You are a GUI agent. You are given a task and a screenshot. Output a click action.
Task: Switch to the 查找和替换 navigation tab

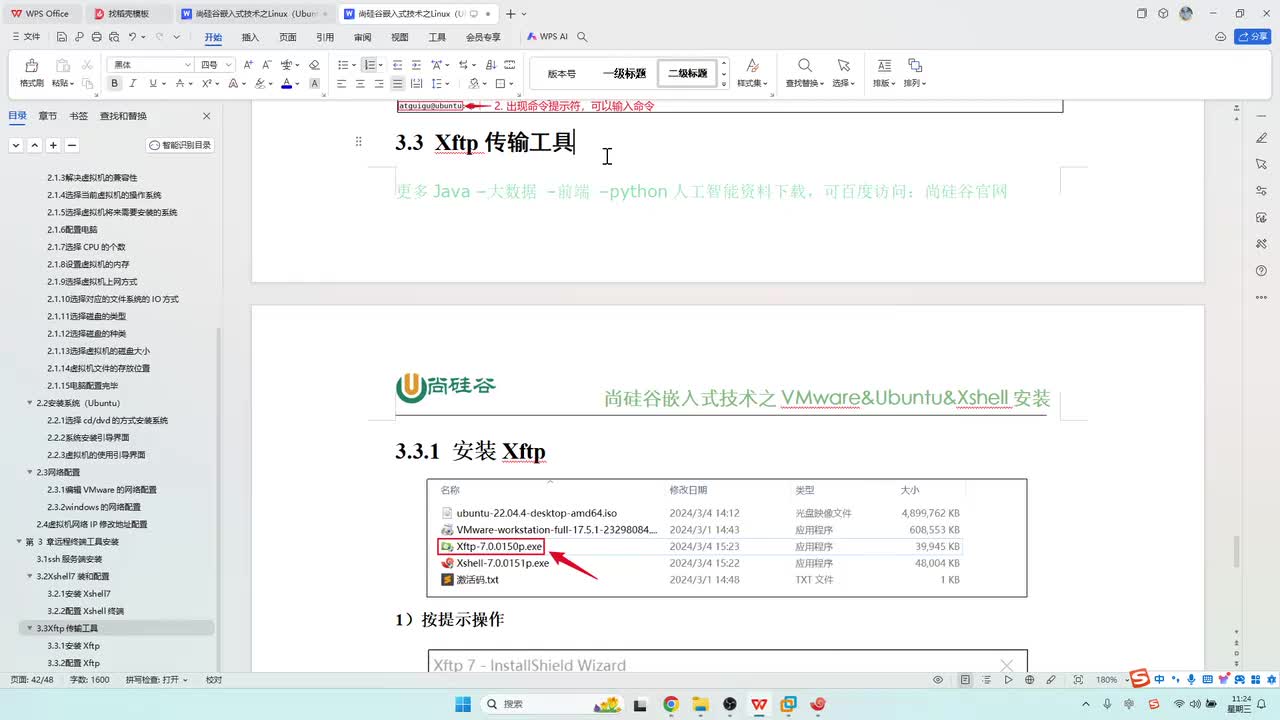point(123,116)
